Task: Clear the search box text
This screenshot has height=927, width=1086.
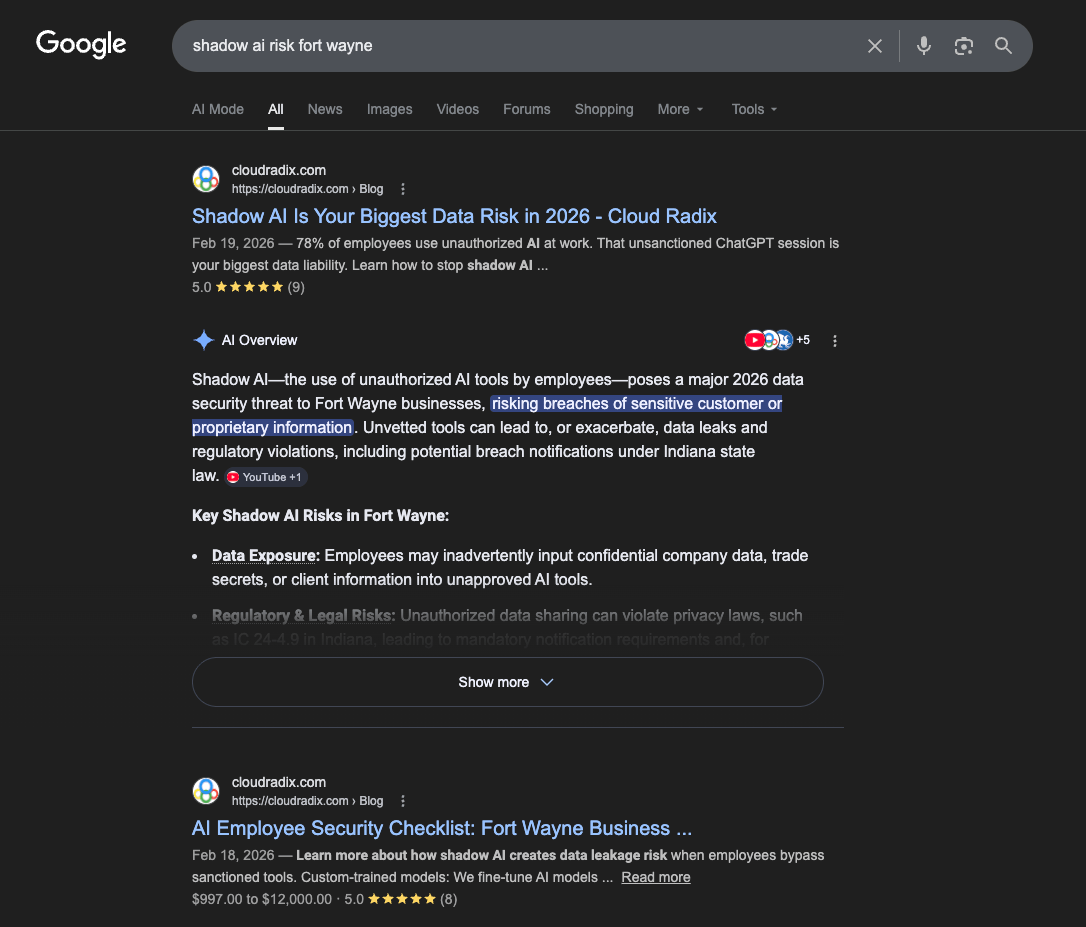Action: [x=875, y=46]
